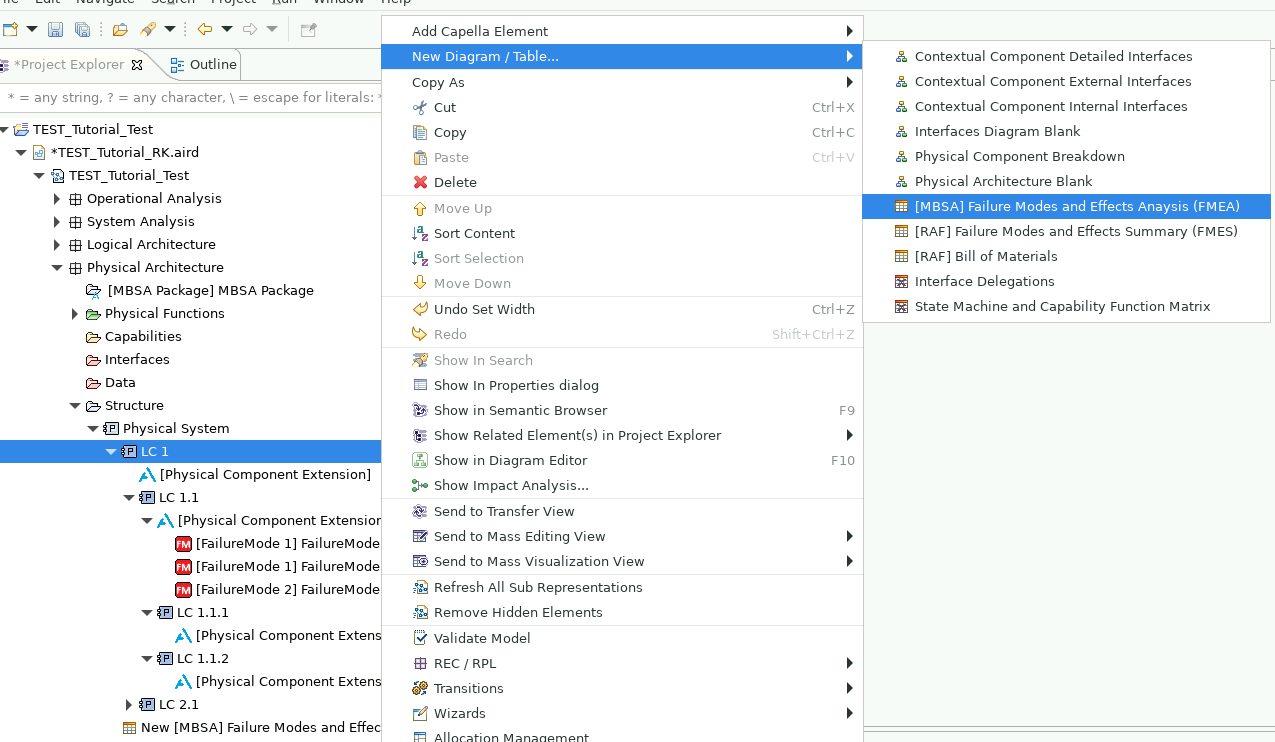Click the Refresh All Sub Representations icon

click(x=420, y=588)
